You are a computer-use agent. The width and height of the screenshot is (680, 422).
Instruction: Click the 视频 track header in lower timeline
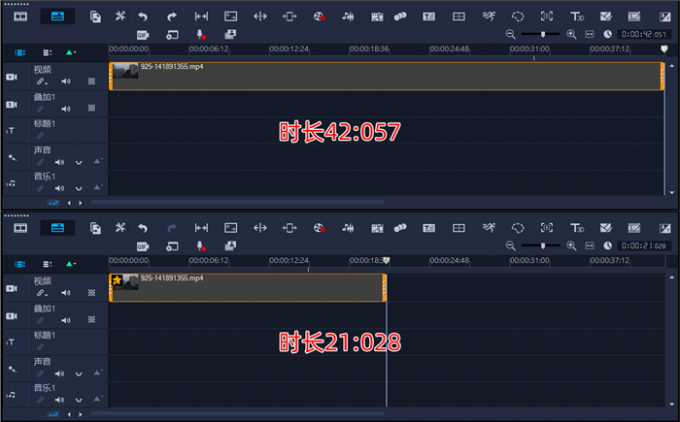click(42, 281)
